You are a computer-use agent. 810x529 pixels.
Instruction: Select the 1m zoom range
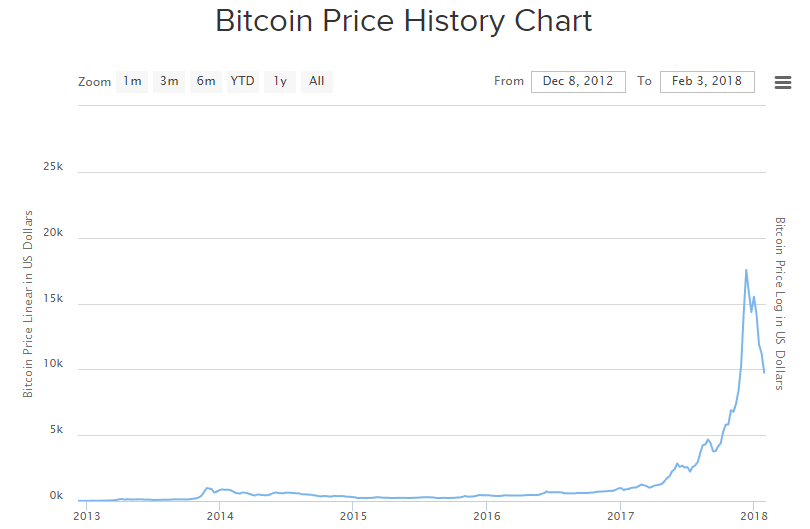tap(132, 82)
